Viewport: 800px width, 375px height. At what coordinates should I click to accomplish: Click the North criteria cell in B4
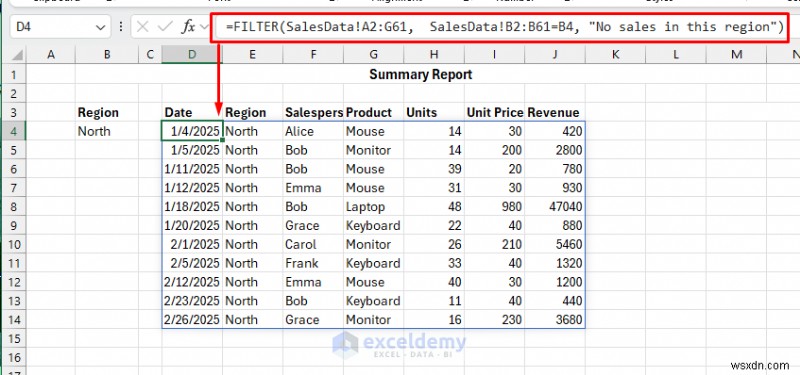pos(107,131)
